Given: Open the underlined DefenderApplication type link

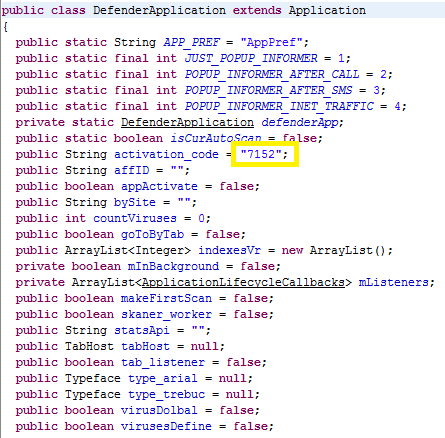Looking at the screenshot, I should [187, 123].
